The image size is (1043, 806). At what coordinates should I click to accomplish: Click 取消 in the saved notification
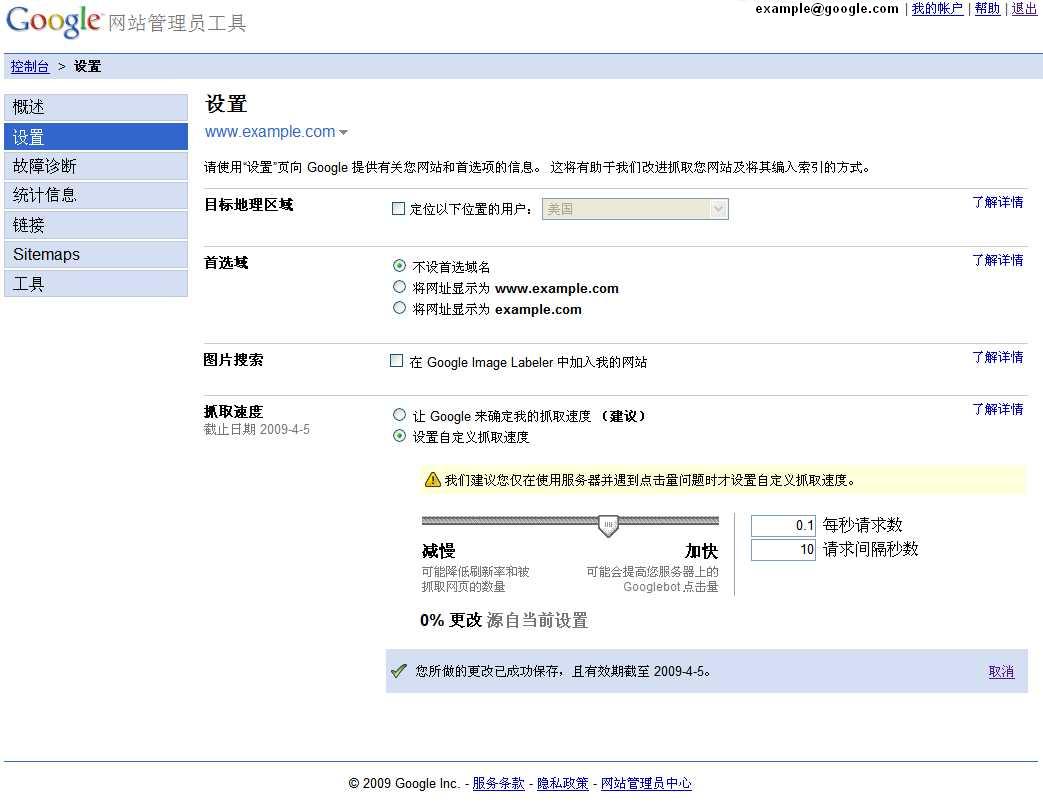pos(1001,672)
